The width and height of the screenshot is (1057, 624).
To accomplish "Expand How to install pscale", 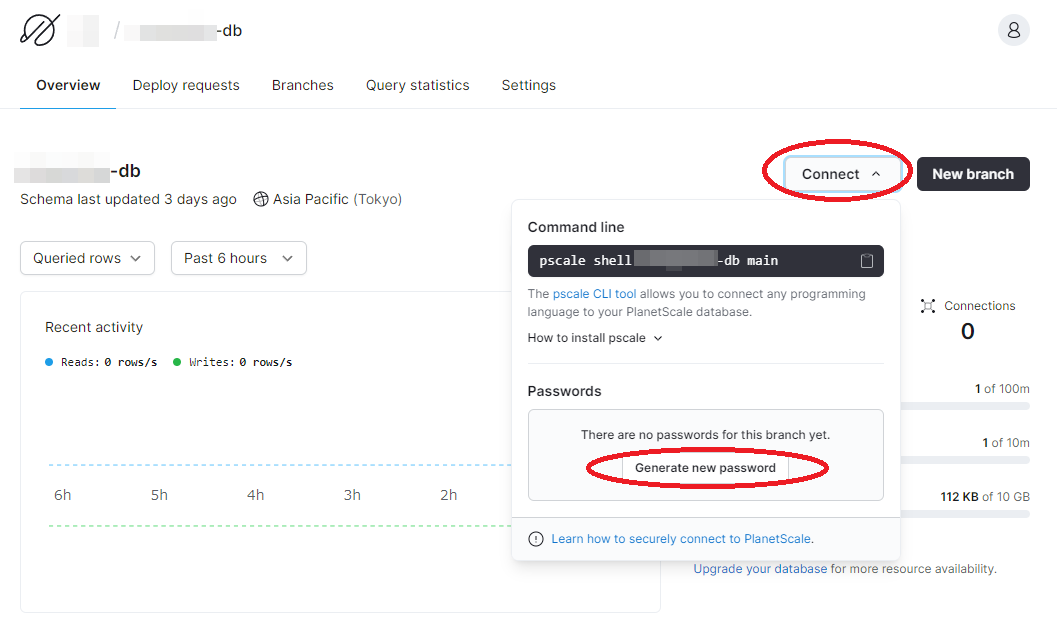I will (595, 338).
